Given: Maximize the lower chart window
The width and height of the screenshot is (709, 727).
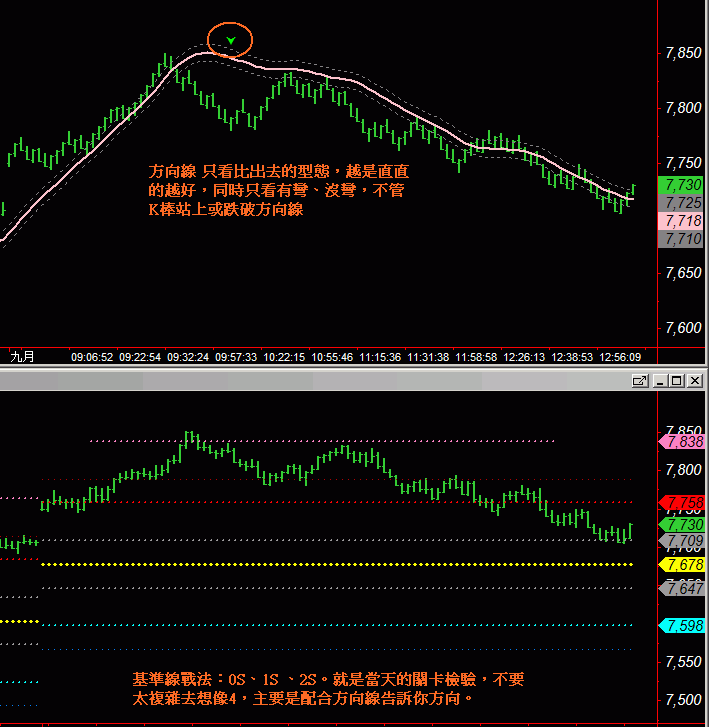Looking at the screenshot, I should point(677,381).
